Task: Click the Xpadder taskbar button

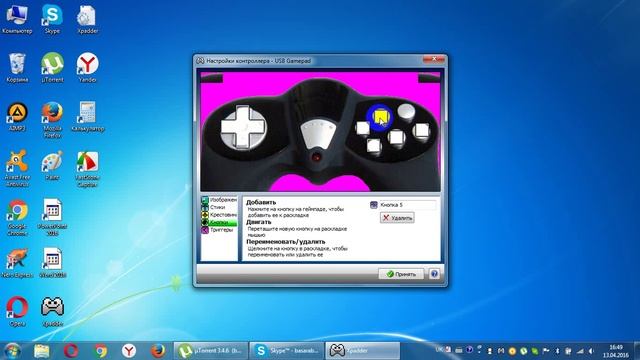Action: [362, 351]
